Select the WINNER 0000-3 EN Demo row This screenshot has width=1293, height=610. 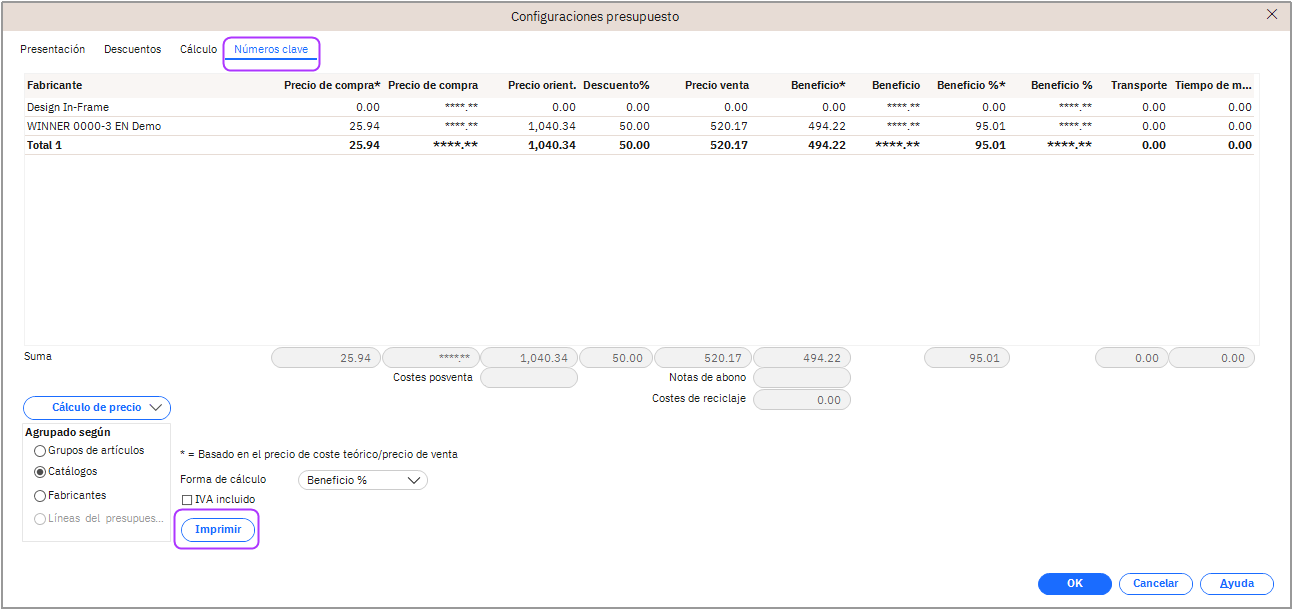pyautogui.click(x=94, y=126)
